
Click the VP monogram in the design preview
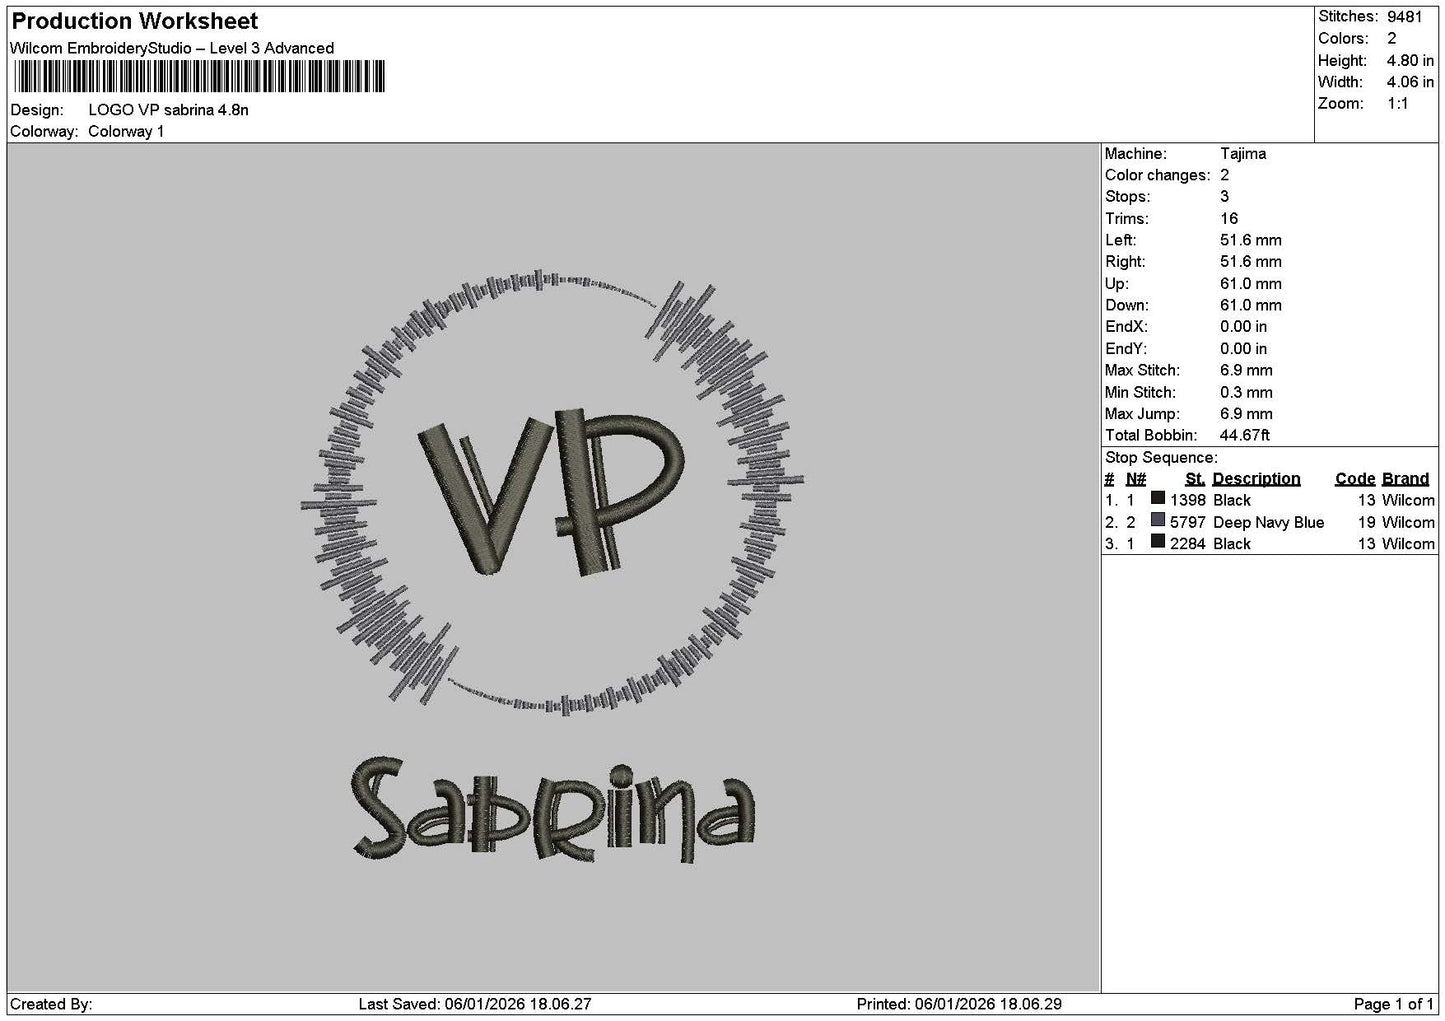pyautogui.click(x=551, y=492)
